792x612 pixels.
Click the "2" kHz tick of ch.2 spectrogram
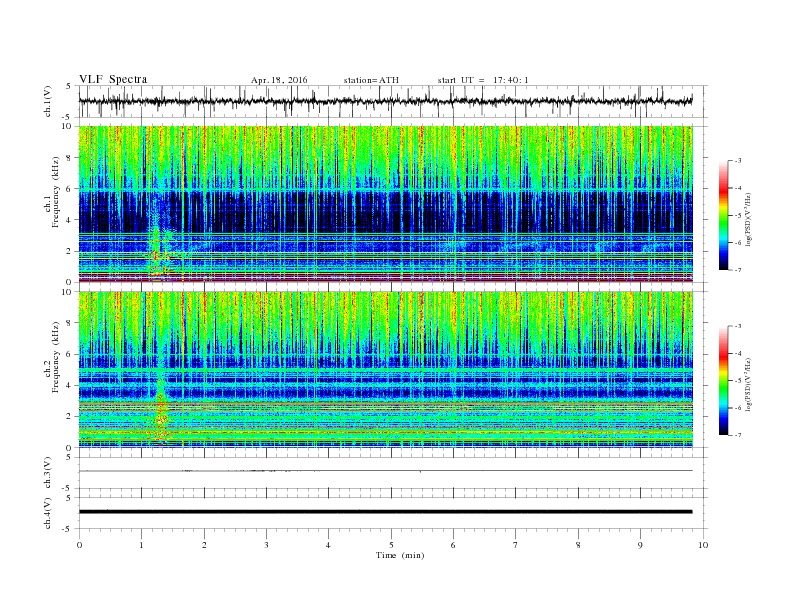pos(70,417)
